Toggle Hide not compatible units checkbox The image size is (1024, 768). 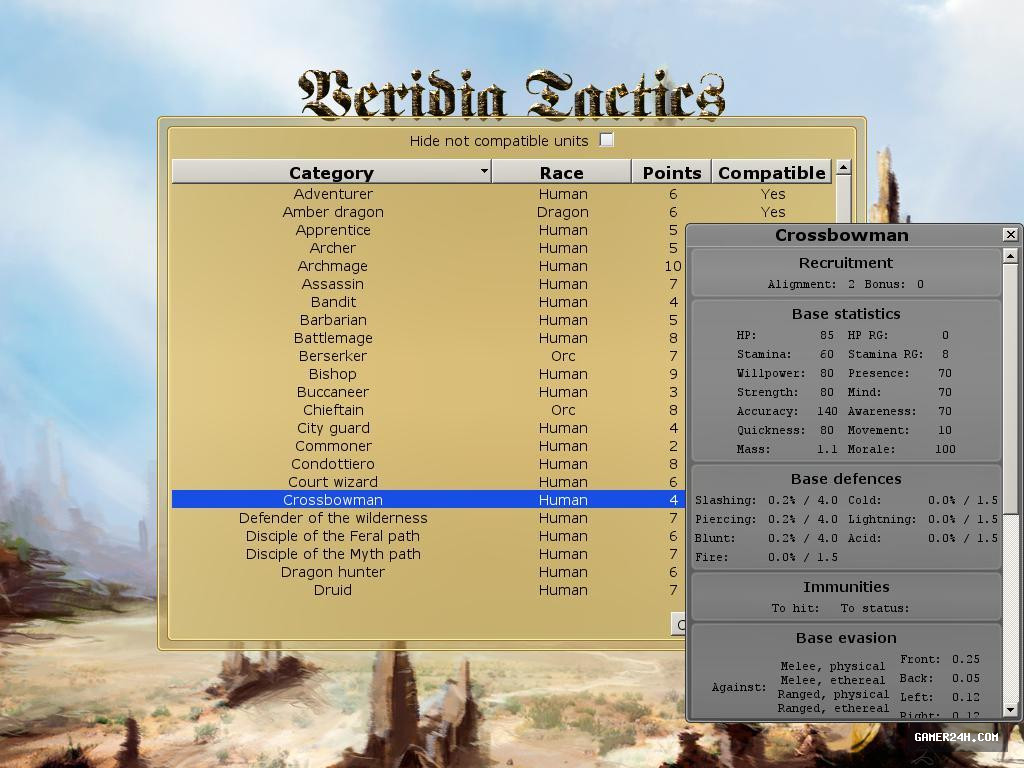[x=607, y=140]
